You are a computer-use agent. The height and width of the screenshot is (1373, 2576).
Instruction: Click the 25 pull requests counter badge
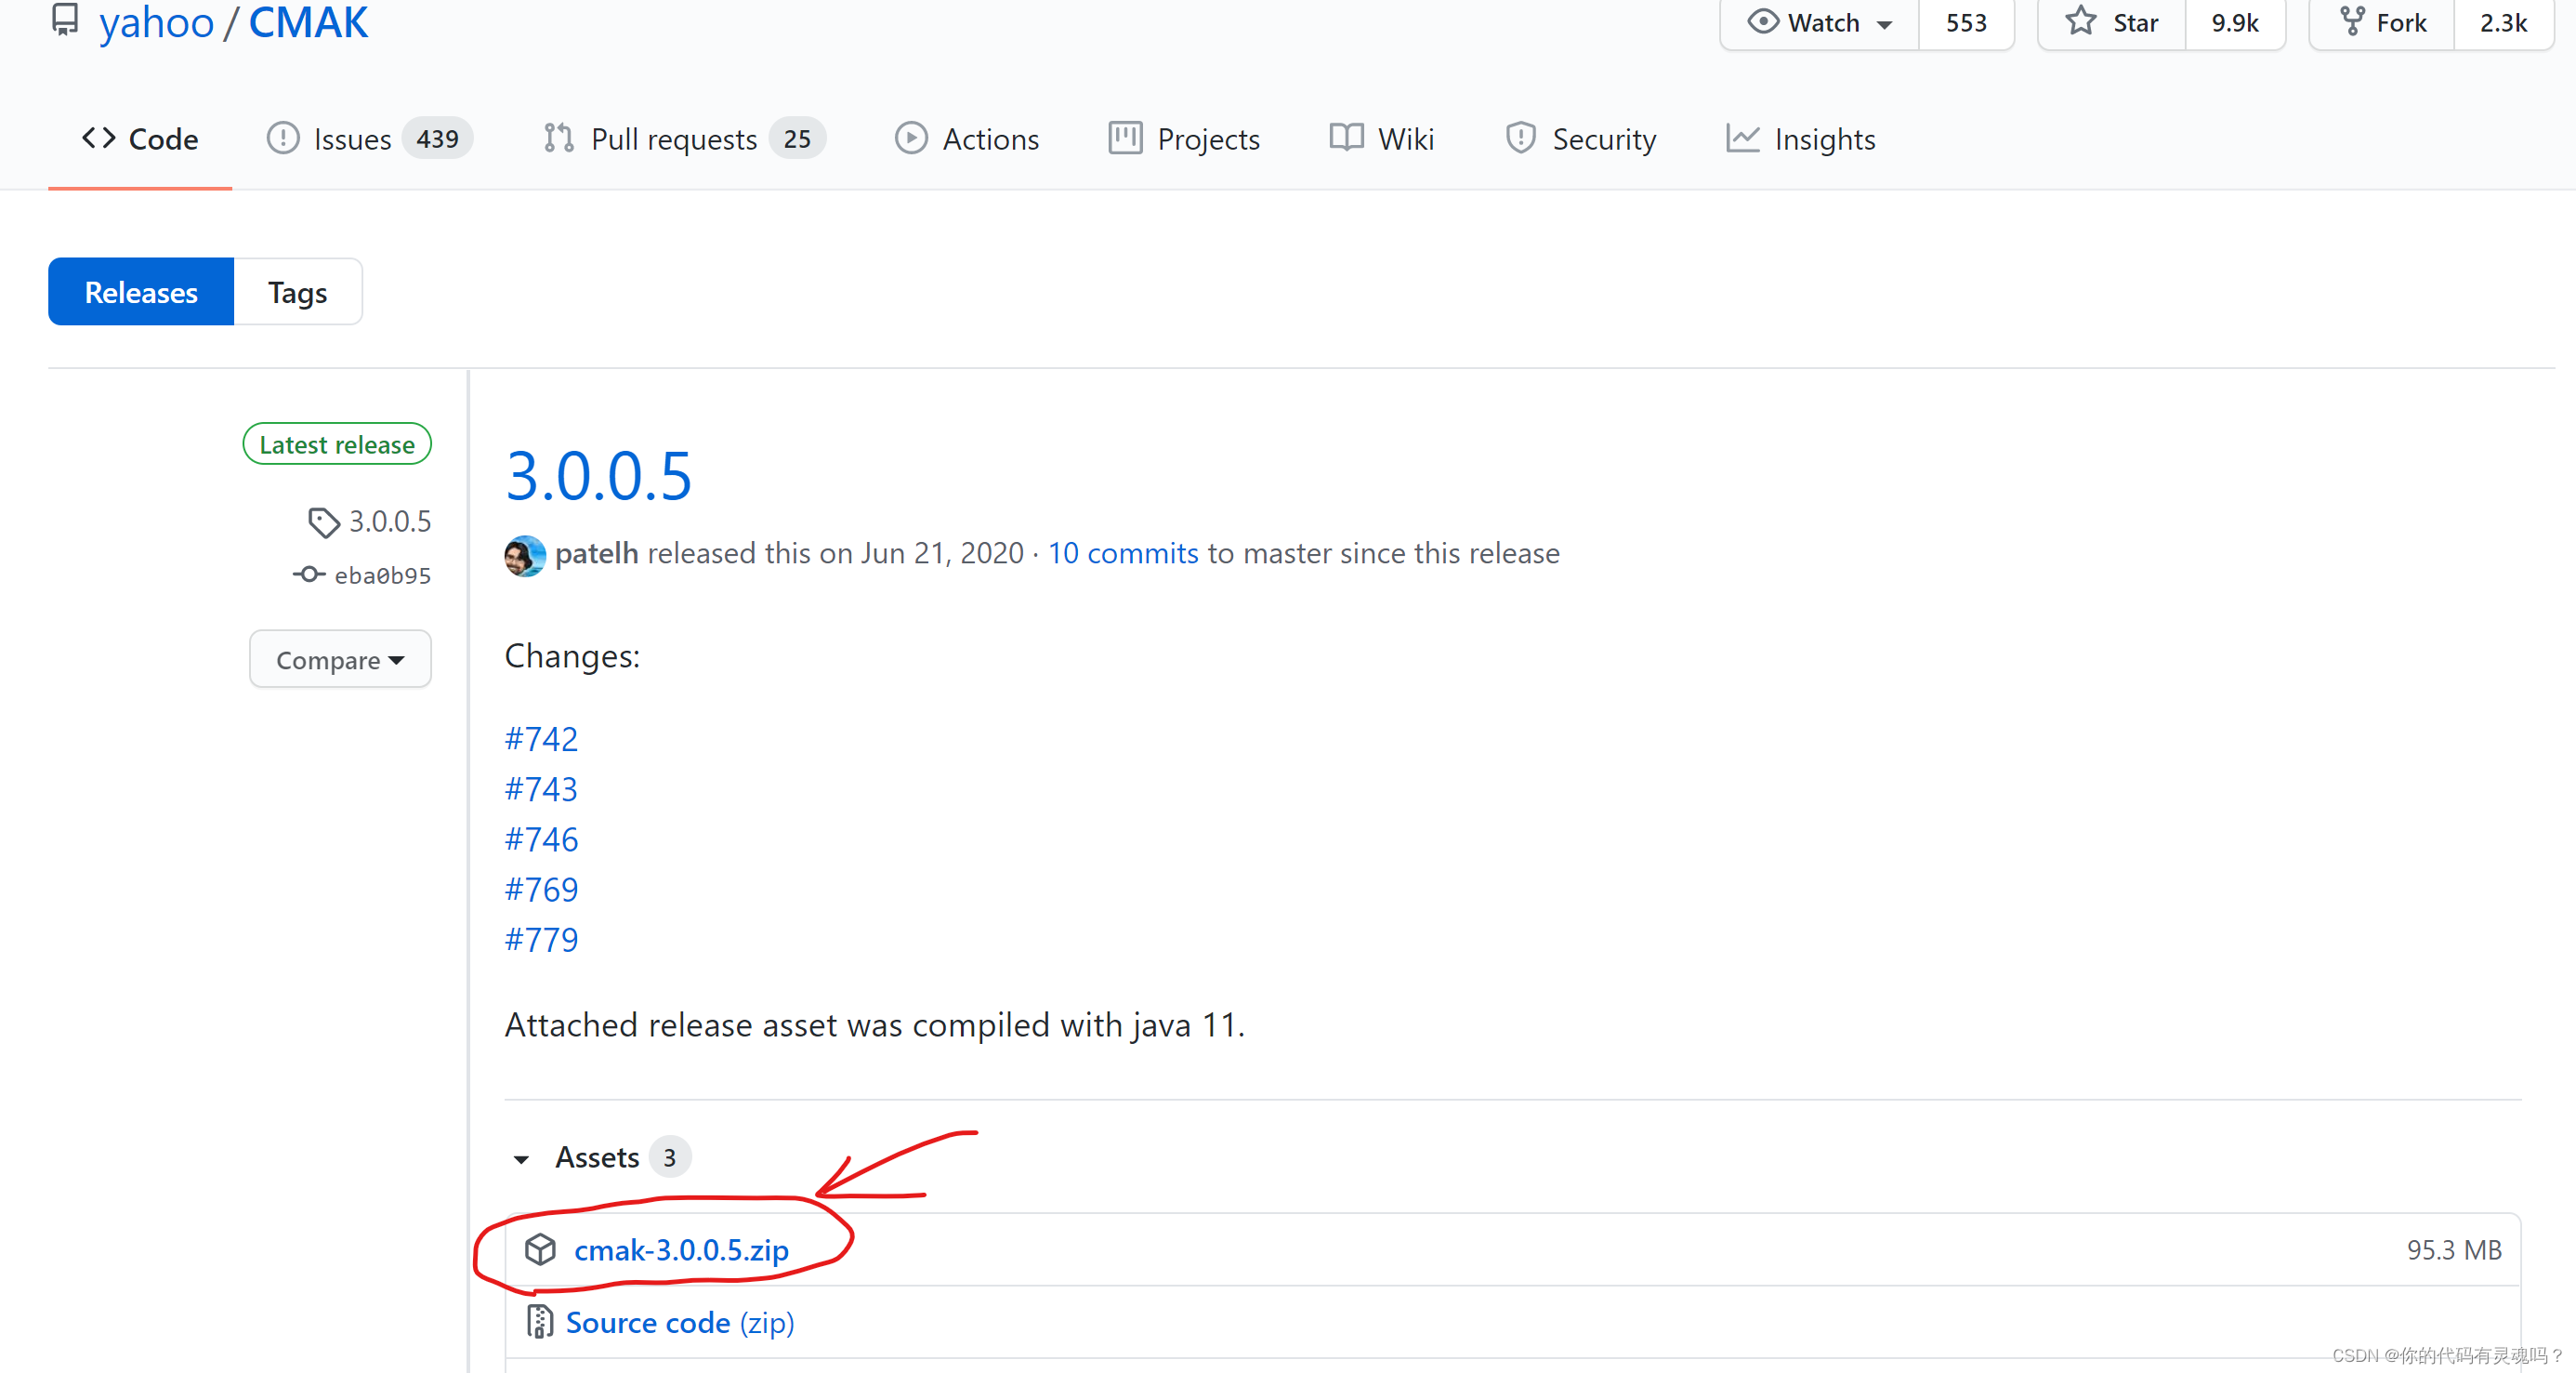(797, 138)
